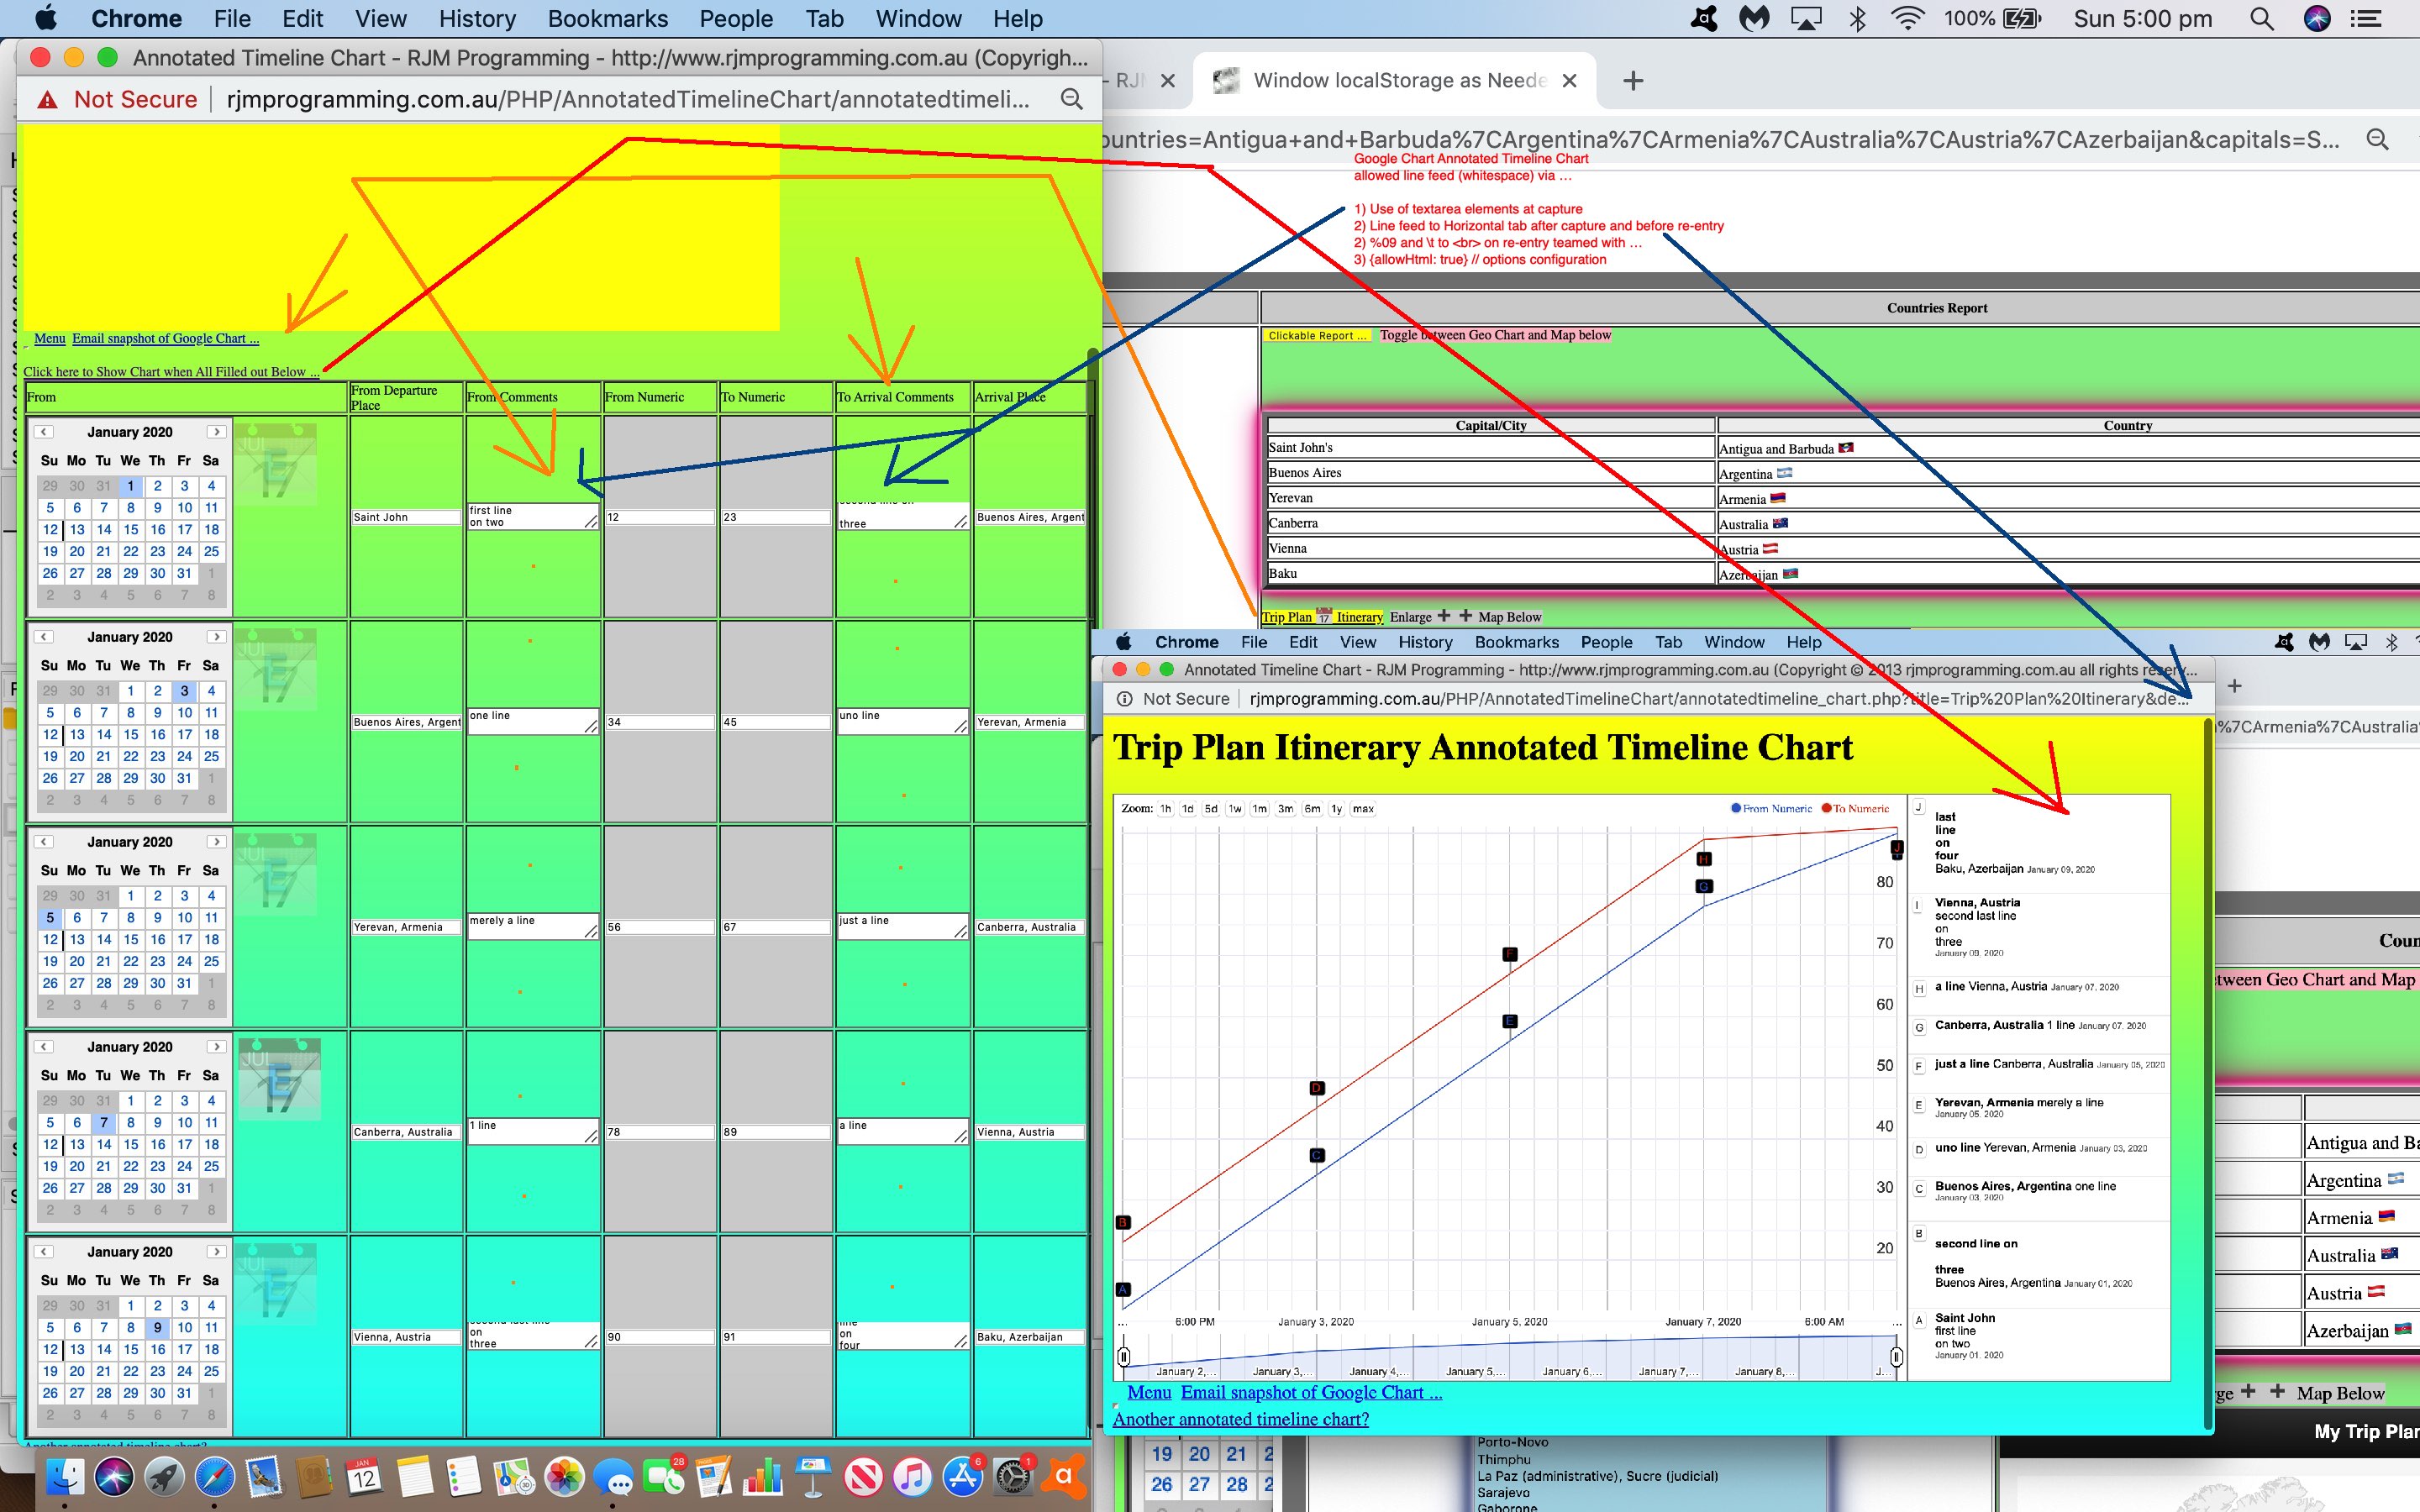Screen dimensions: 2420x1512
Task: Launch Safari from the dock
Action: click(214, 1477)
